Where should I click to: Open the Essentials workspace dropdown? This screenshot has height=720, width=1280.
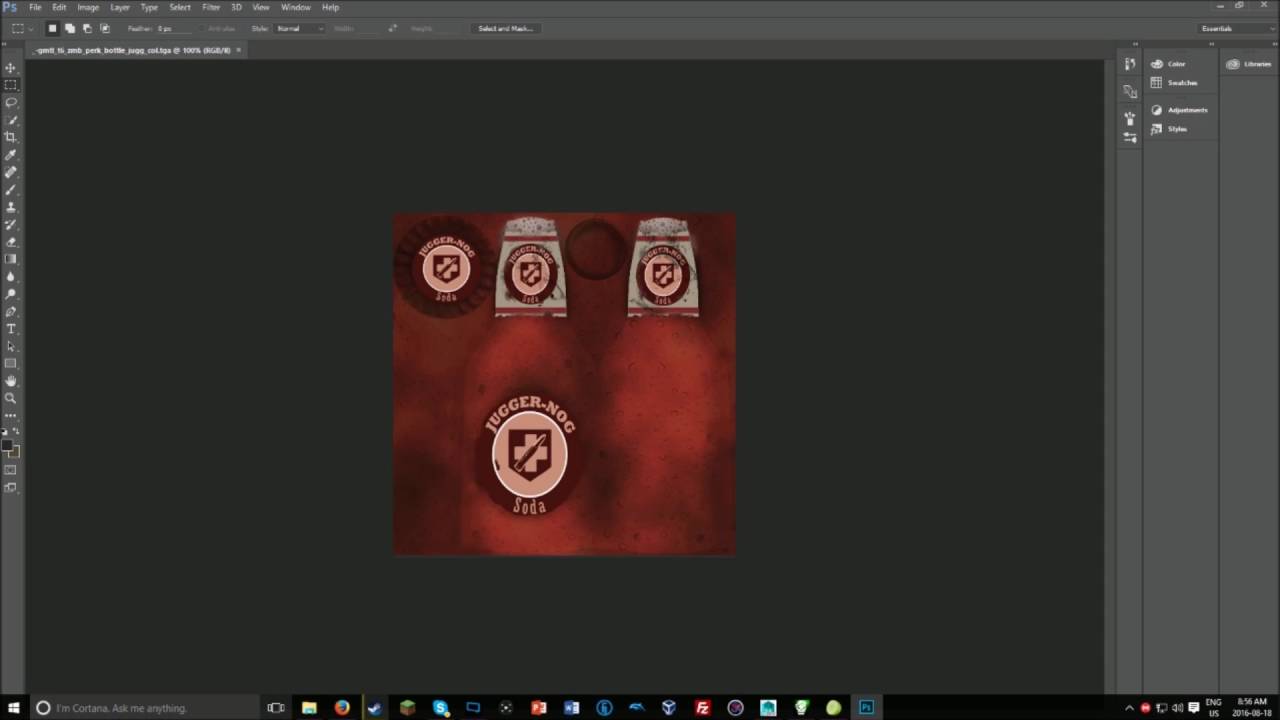(1236, 28)
